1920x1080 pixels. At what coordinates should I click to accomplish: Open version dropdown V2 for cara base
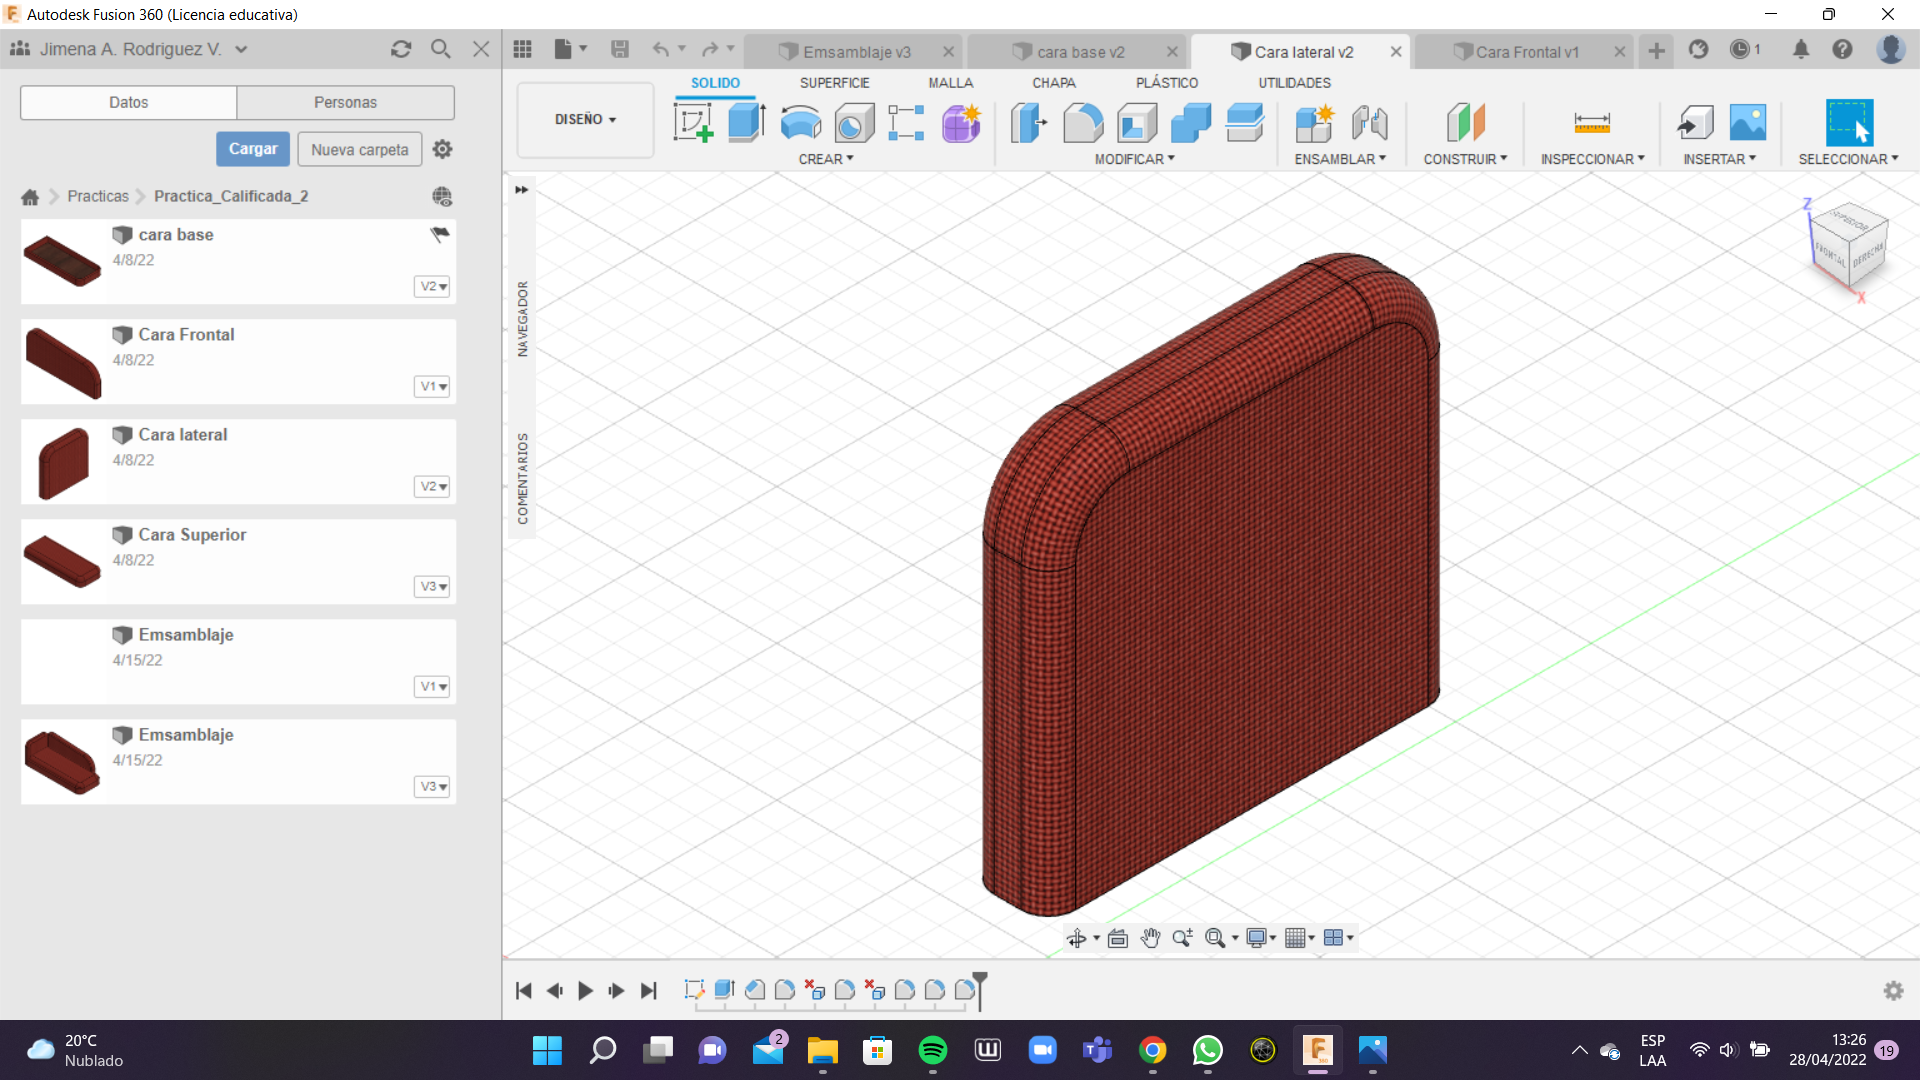(432, 286)
